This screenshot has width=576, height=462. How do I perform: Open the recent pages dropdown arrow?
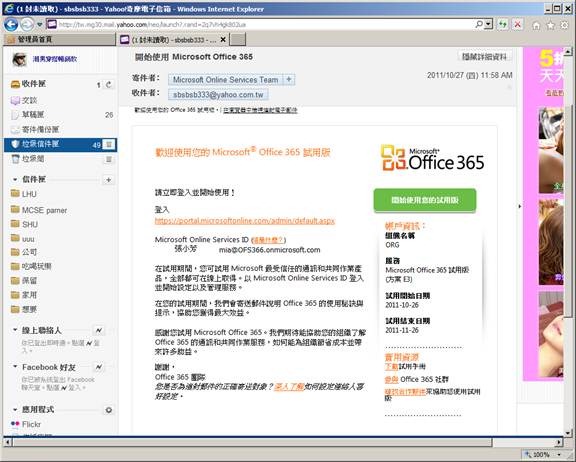coord(39,25)
